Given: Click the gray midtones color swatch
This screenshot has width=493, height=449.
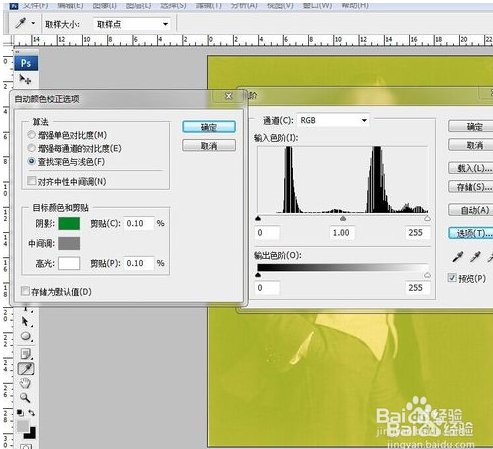Looking at the screenshot, I should [x=69, y=243].
